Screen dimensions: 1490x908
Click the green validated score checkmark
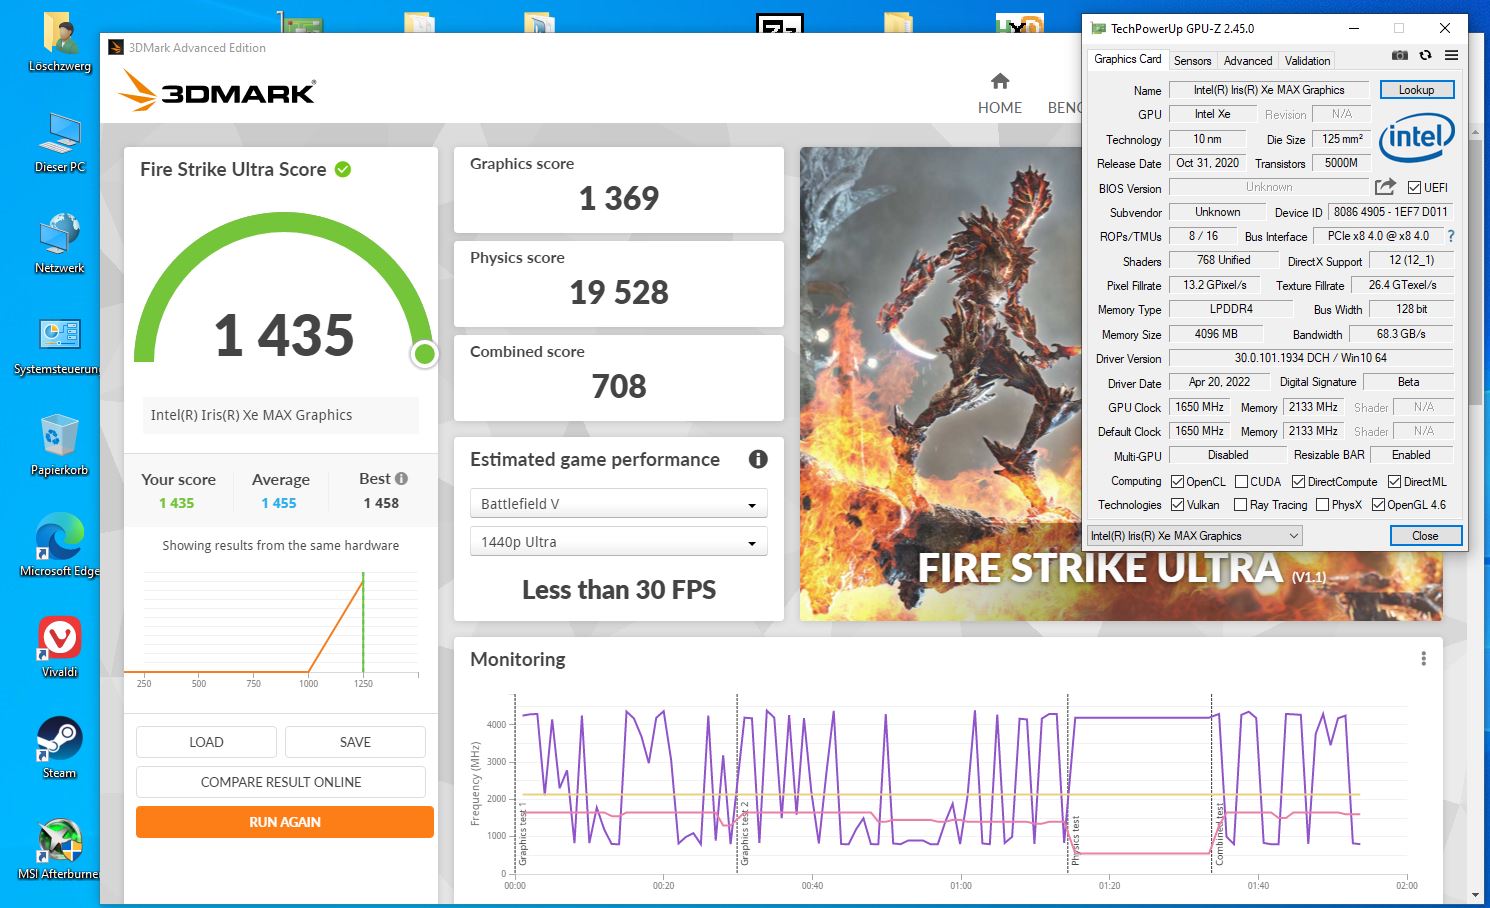pos(343,170)
